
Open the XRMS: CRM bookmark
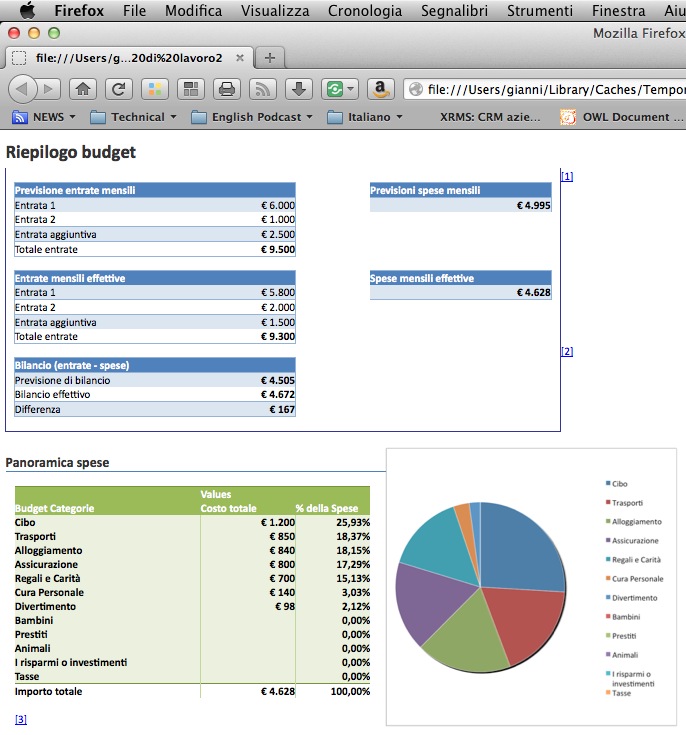(x=490, y=117)
